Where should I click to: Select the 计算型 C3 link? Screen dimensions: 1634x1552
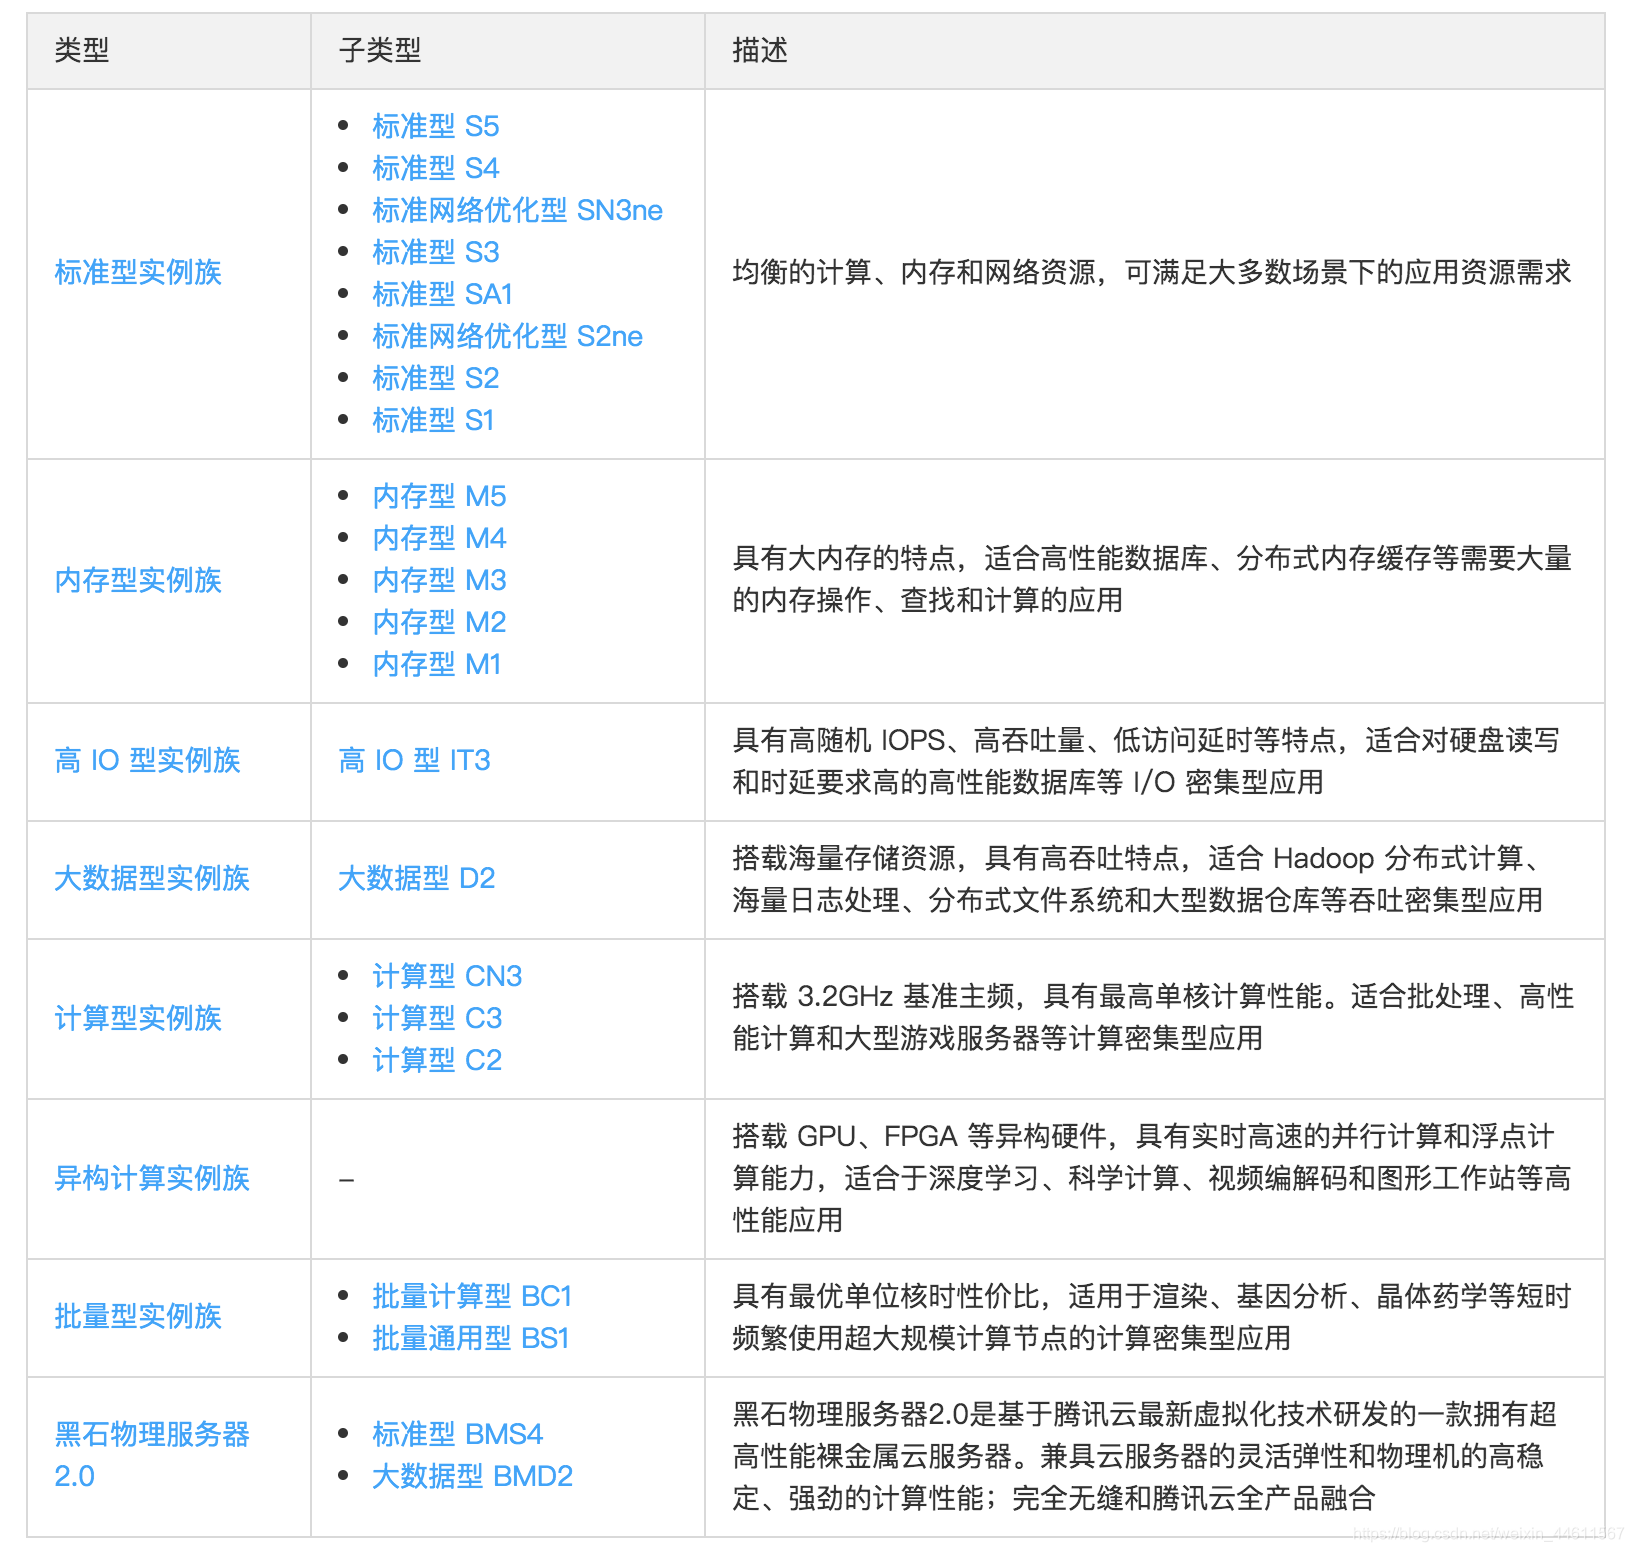437,1018
